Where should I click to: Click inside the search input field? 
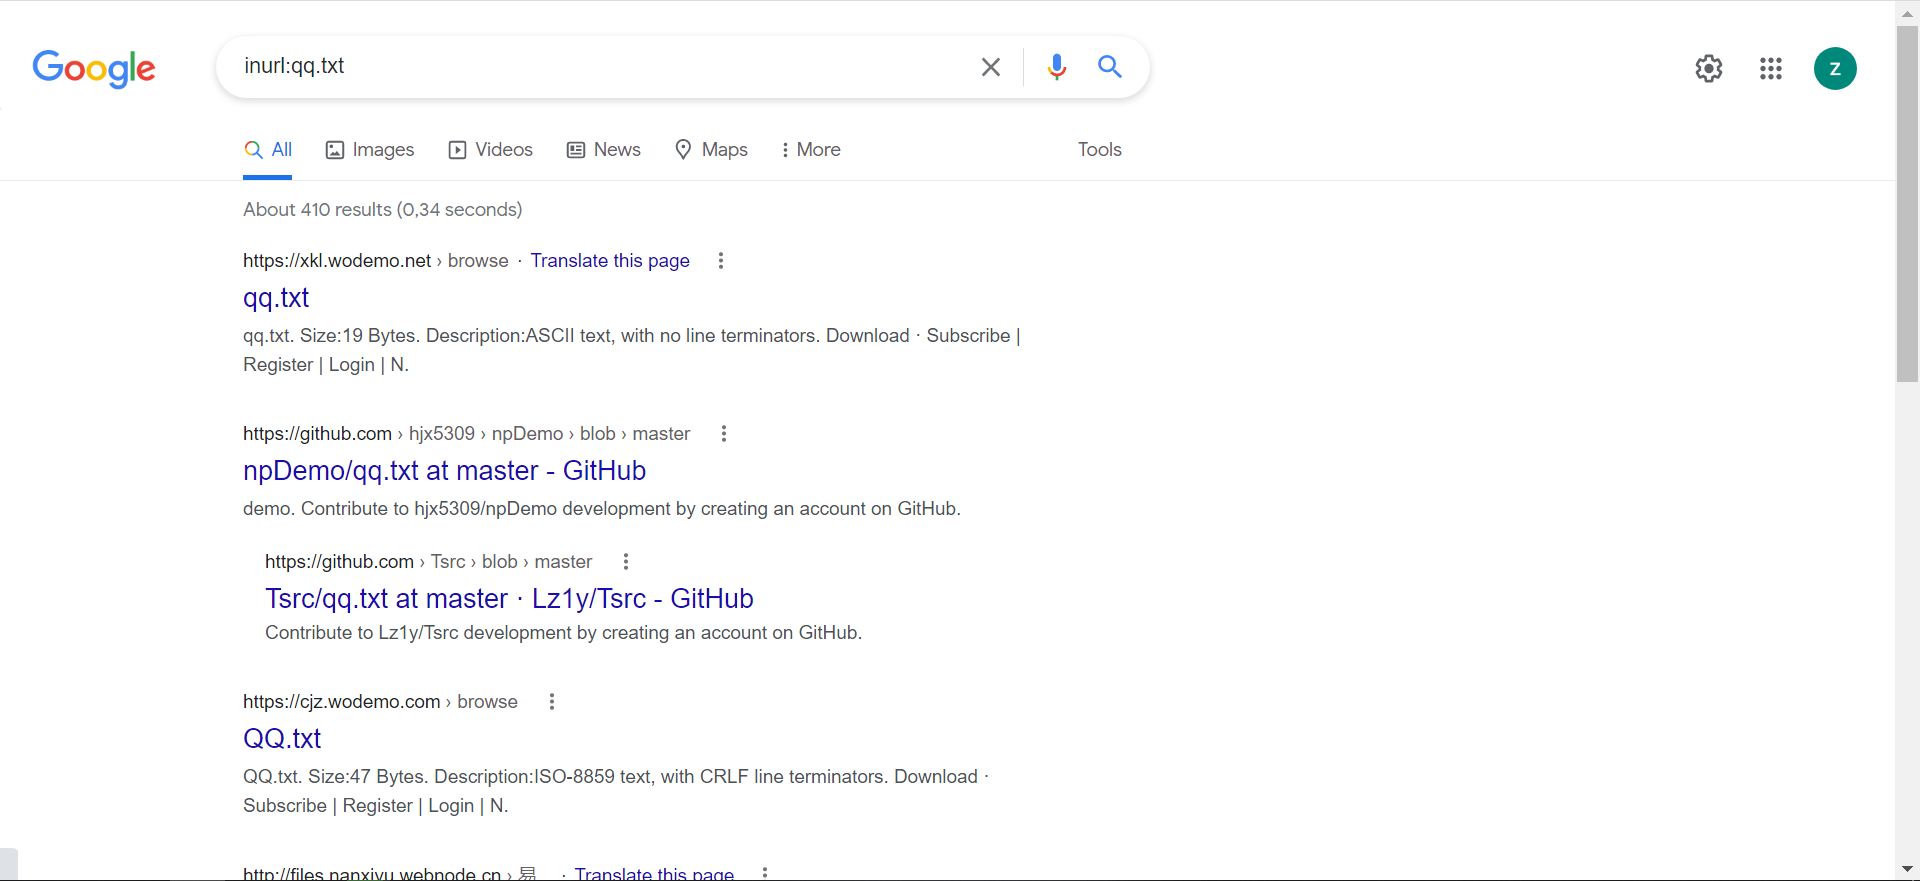(600, 67)
